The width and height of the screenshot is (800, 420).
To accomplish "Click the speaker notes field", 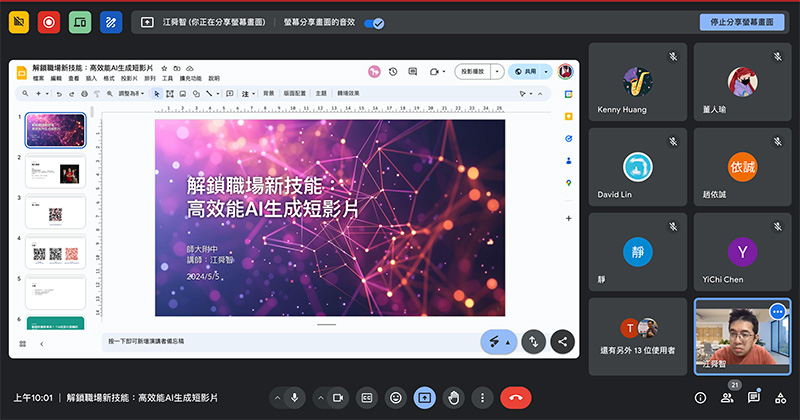I will [x=291, y=341].
